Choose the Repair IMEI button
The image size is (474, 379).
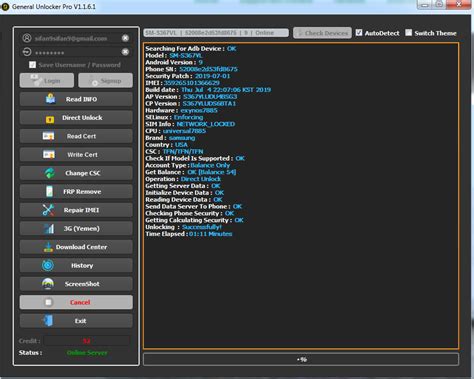point(76,210)
